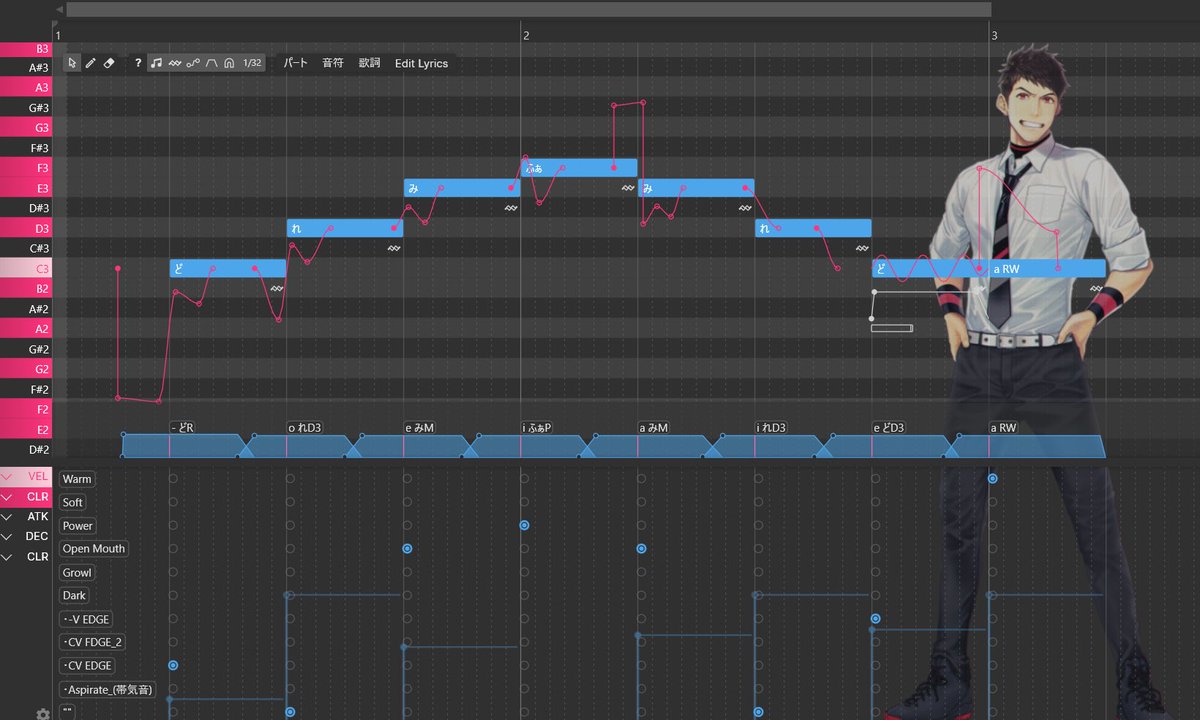
Task: Click the left scroll arrow above ruler
Action: 59,9
